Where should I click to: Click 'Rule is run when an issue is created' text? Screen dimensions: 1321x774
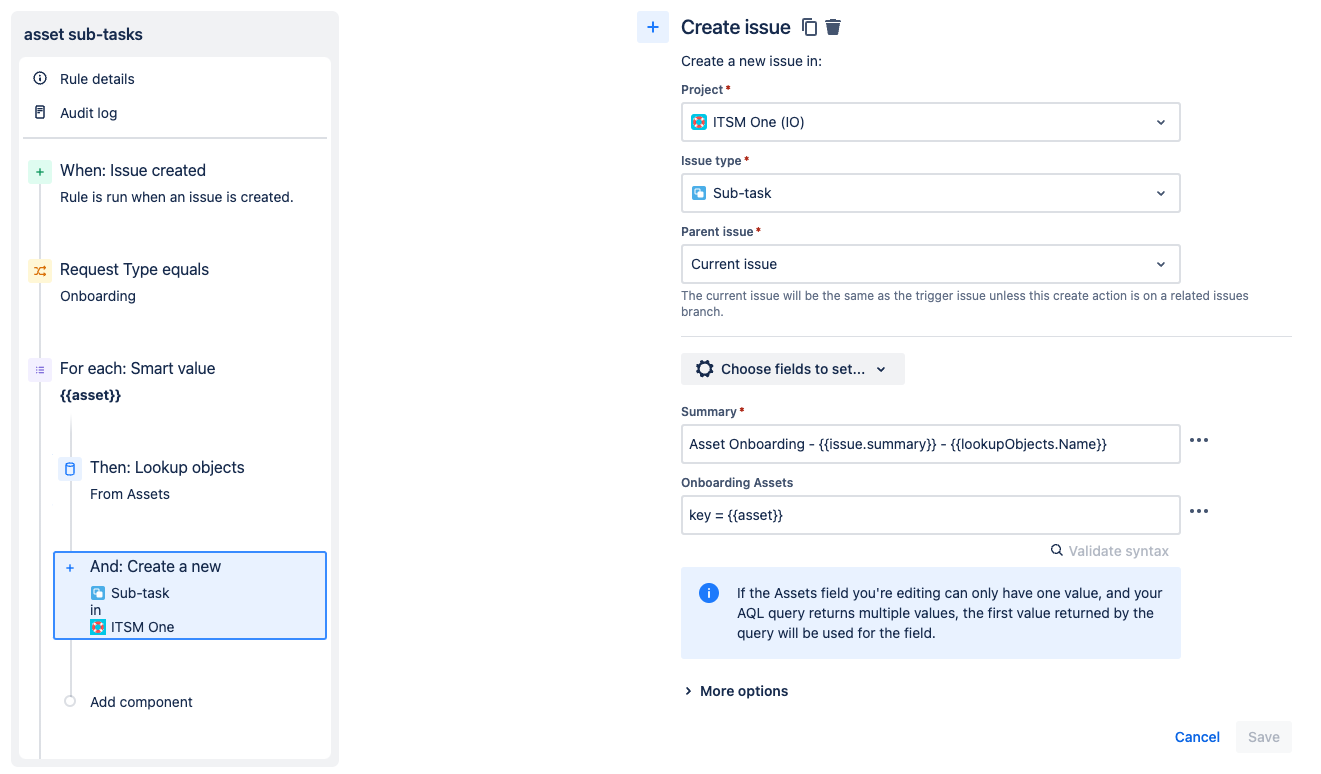pos(177,197)
